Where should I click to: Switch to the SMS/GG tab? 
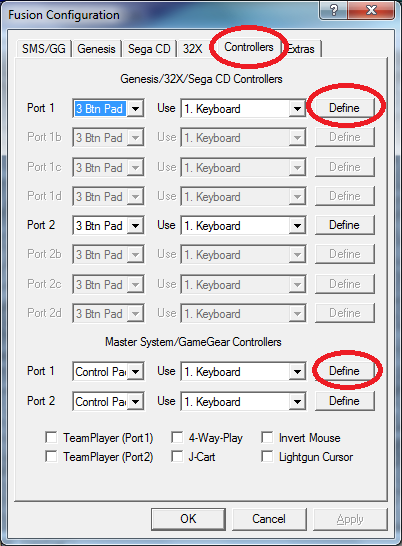pos(44,48)
